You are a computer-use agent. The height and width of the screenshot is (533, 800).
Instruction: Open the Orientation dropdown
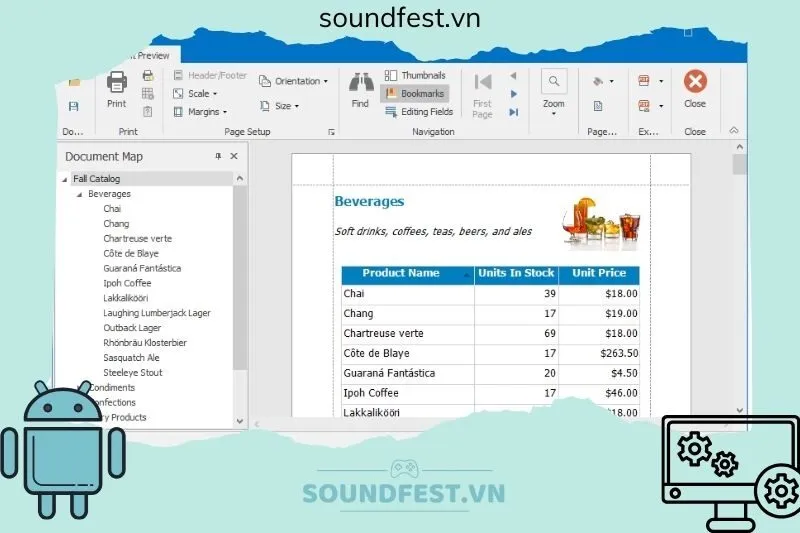(x=291, y=81)
